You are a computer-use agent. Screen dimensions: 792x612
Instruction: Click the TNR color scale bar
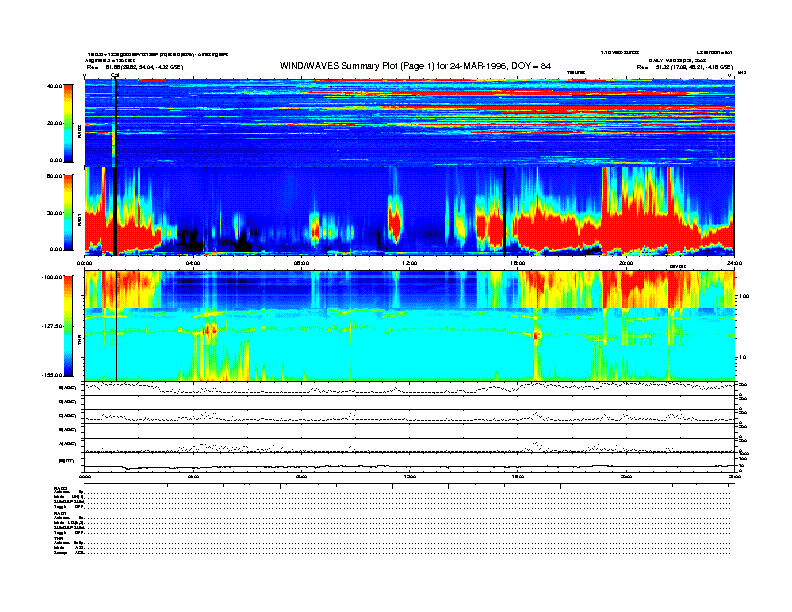tap(68, 326)
